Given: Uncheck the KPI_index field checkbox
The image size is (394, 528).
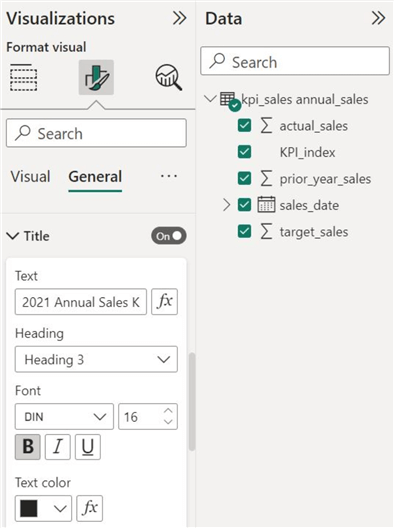Looking at the screenshot, I should pyautogui.click(x=244, y=152).
